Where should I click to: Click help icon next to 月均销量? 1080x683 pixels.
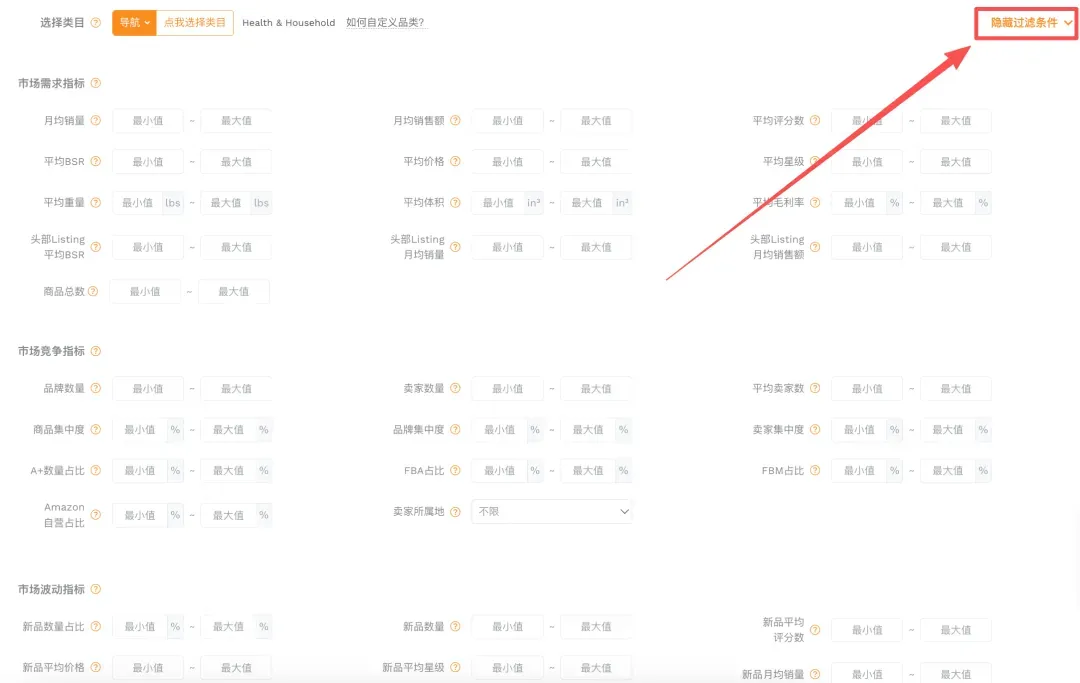pyautogui.click(x=96, y=120)
